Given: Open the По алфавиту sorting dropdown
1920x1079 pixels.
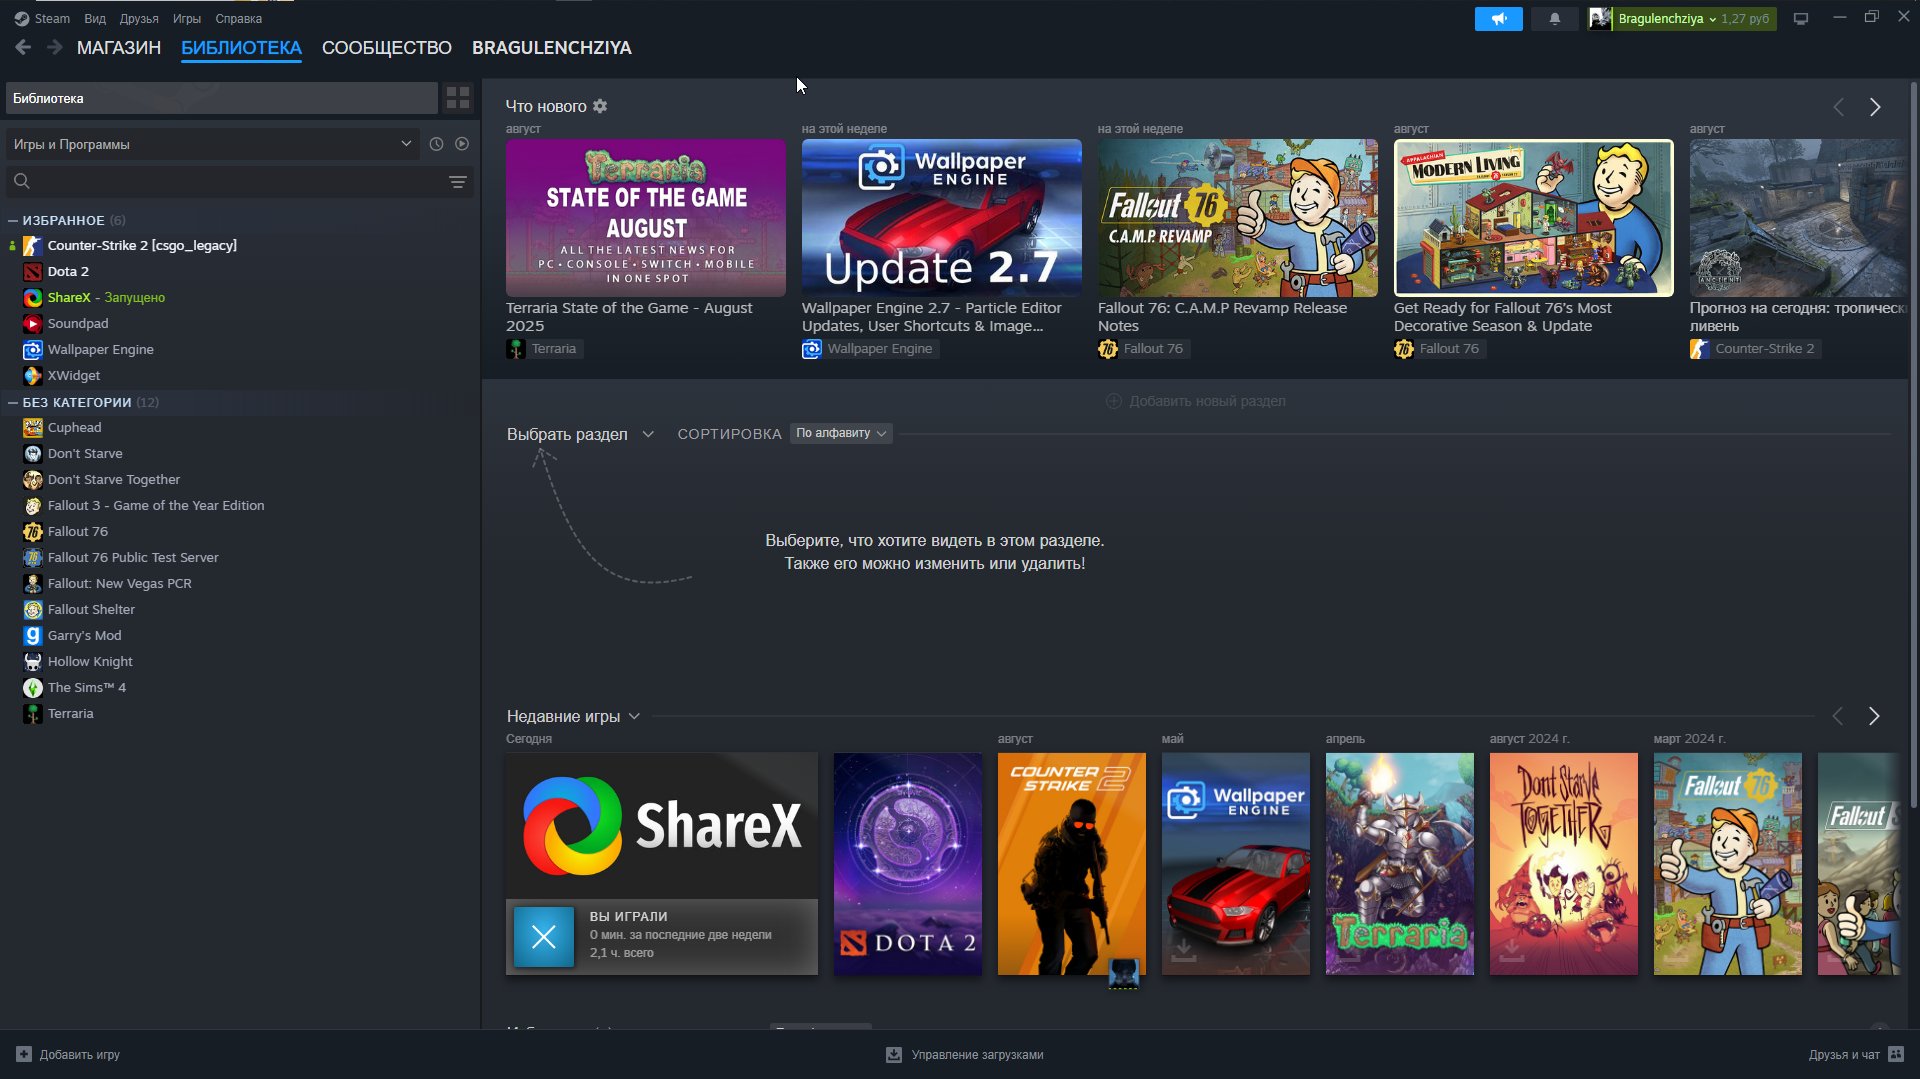Looking at the screenshot, I should pos(841,433).
